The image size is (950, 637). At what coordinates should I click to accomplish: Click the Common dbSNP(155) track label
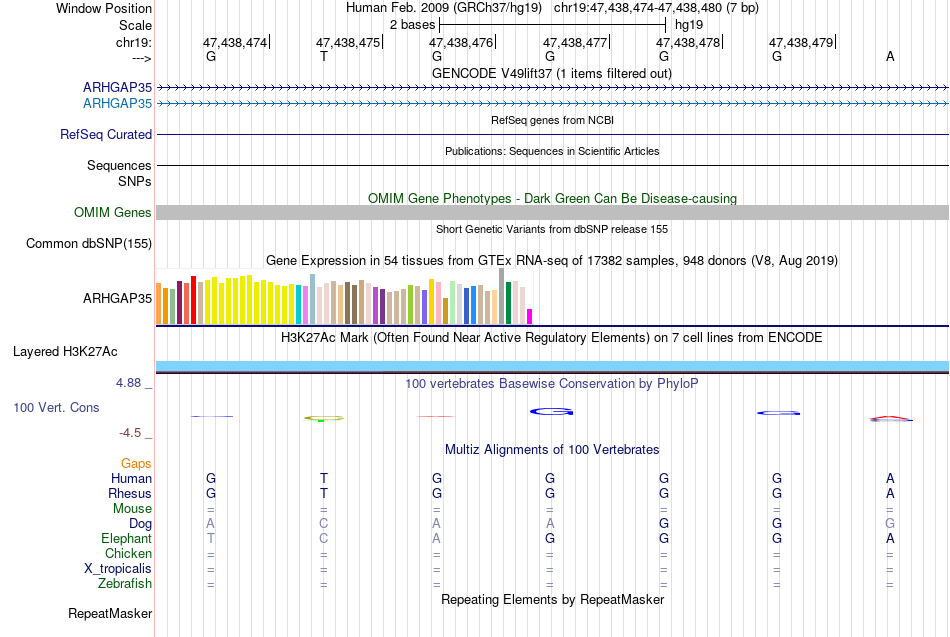coord(89,244)
